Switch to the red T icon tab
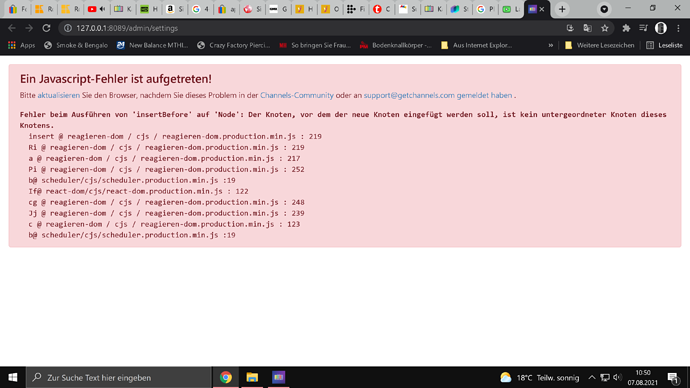The image size is (690, 388). [382, 9]
